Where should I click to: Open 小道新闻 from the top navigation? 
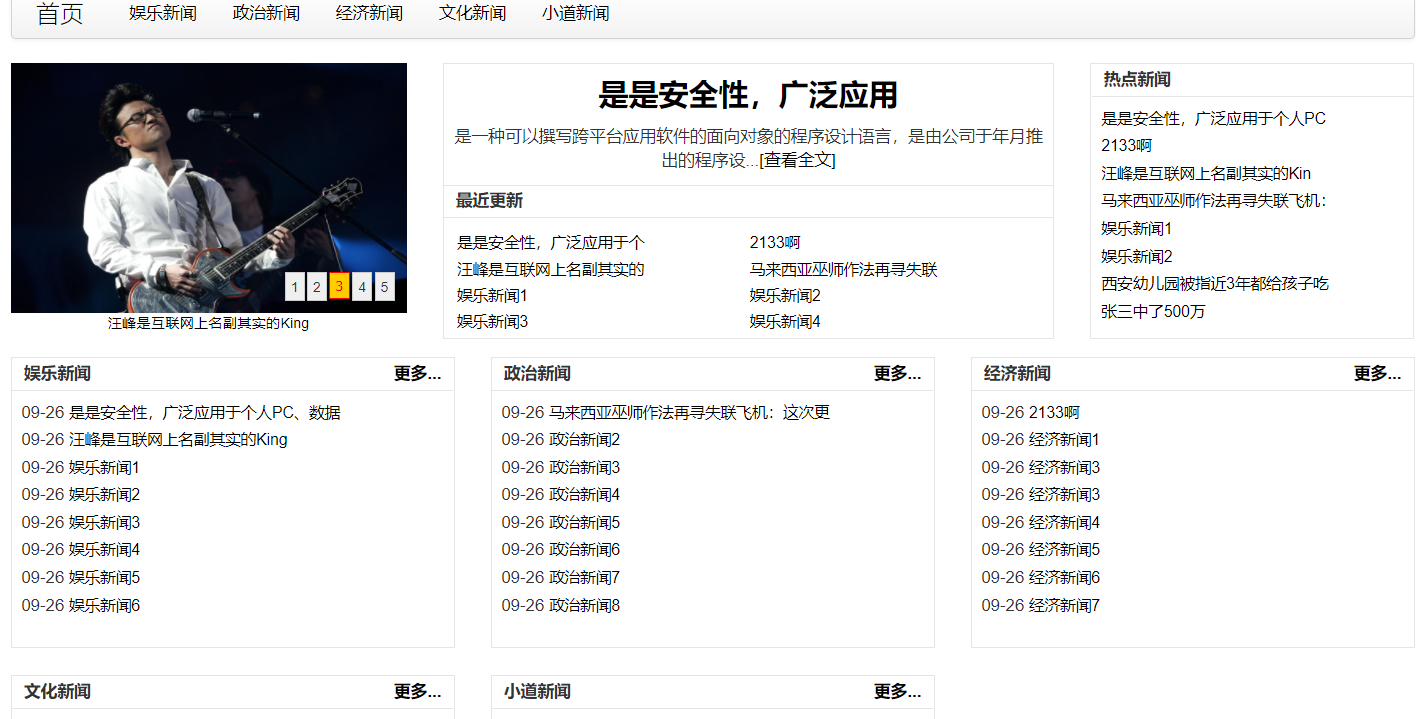pos(575,14)
